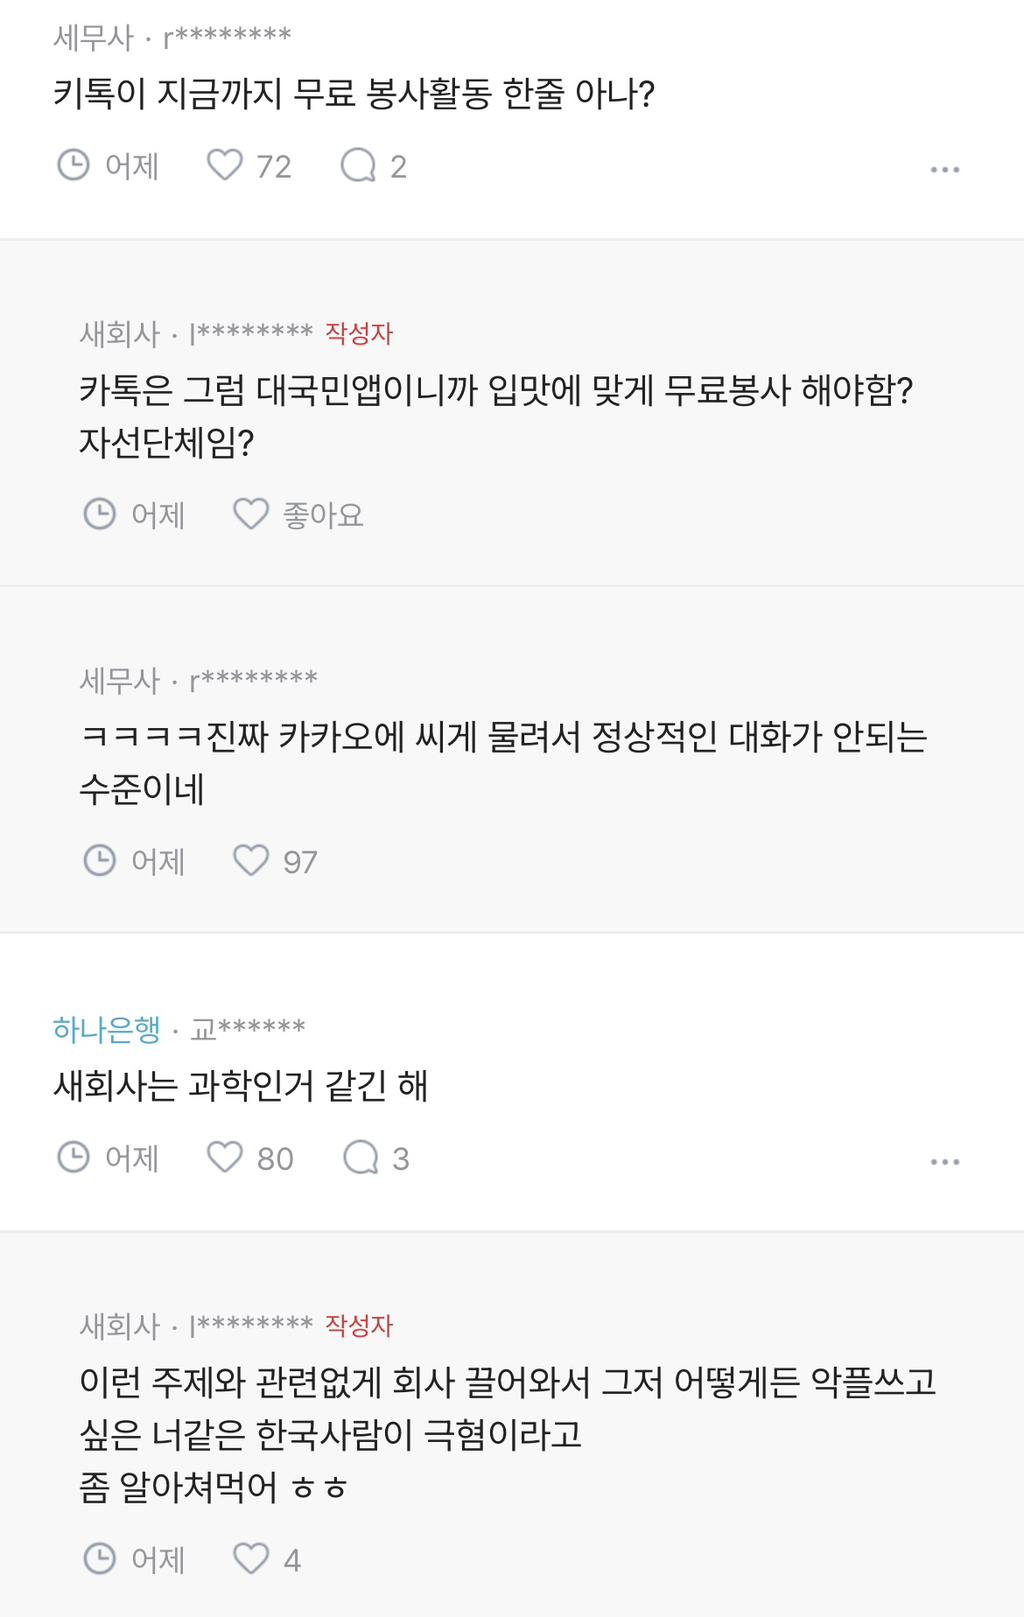The image size is (1024, 1617).
Task: Click the clock icon beside the 80-like heart
Action: [x=73, y=1157]
